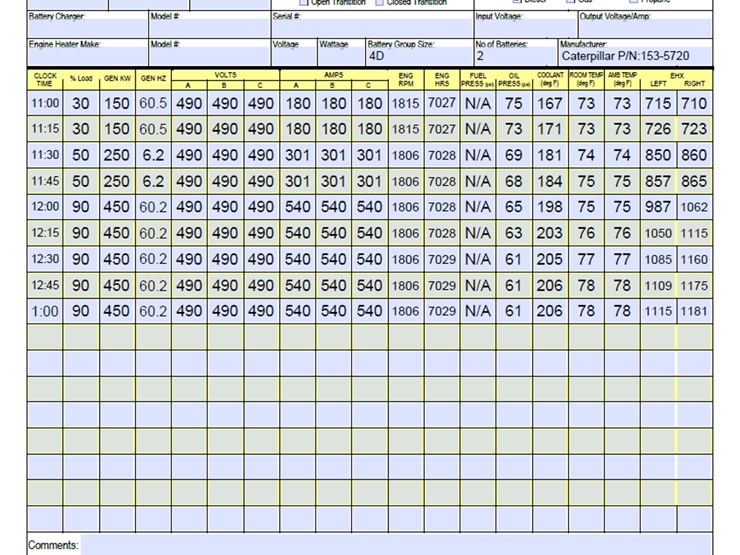
Task: Select GEN HZ cell in 11:30 row
Action: (153, 155)
